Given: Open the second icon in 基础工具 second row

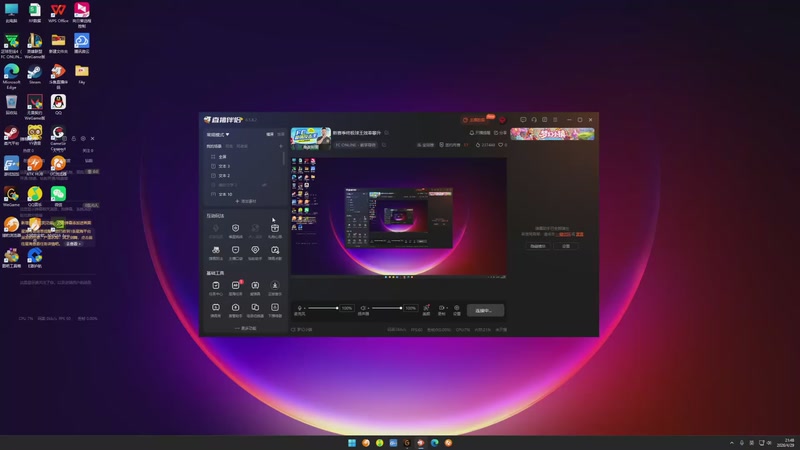Looking at the screenshot, I should click(x=235, y=308).
